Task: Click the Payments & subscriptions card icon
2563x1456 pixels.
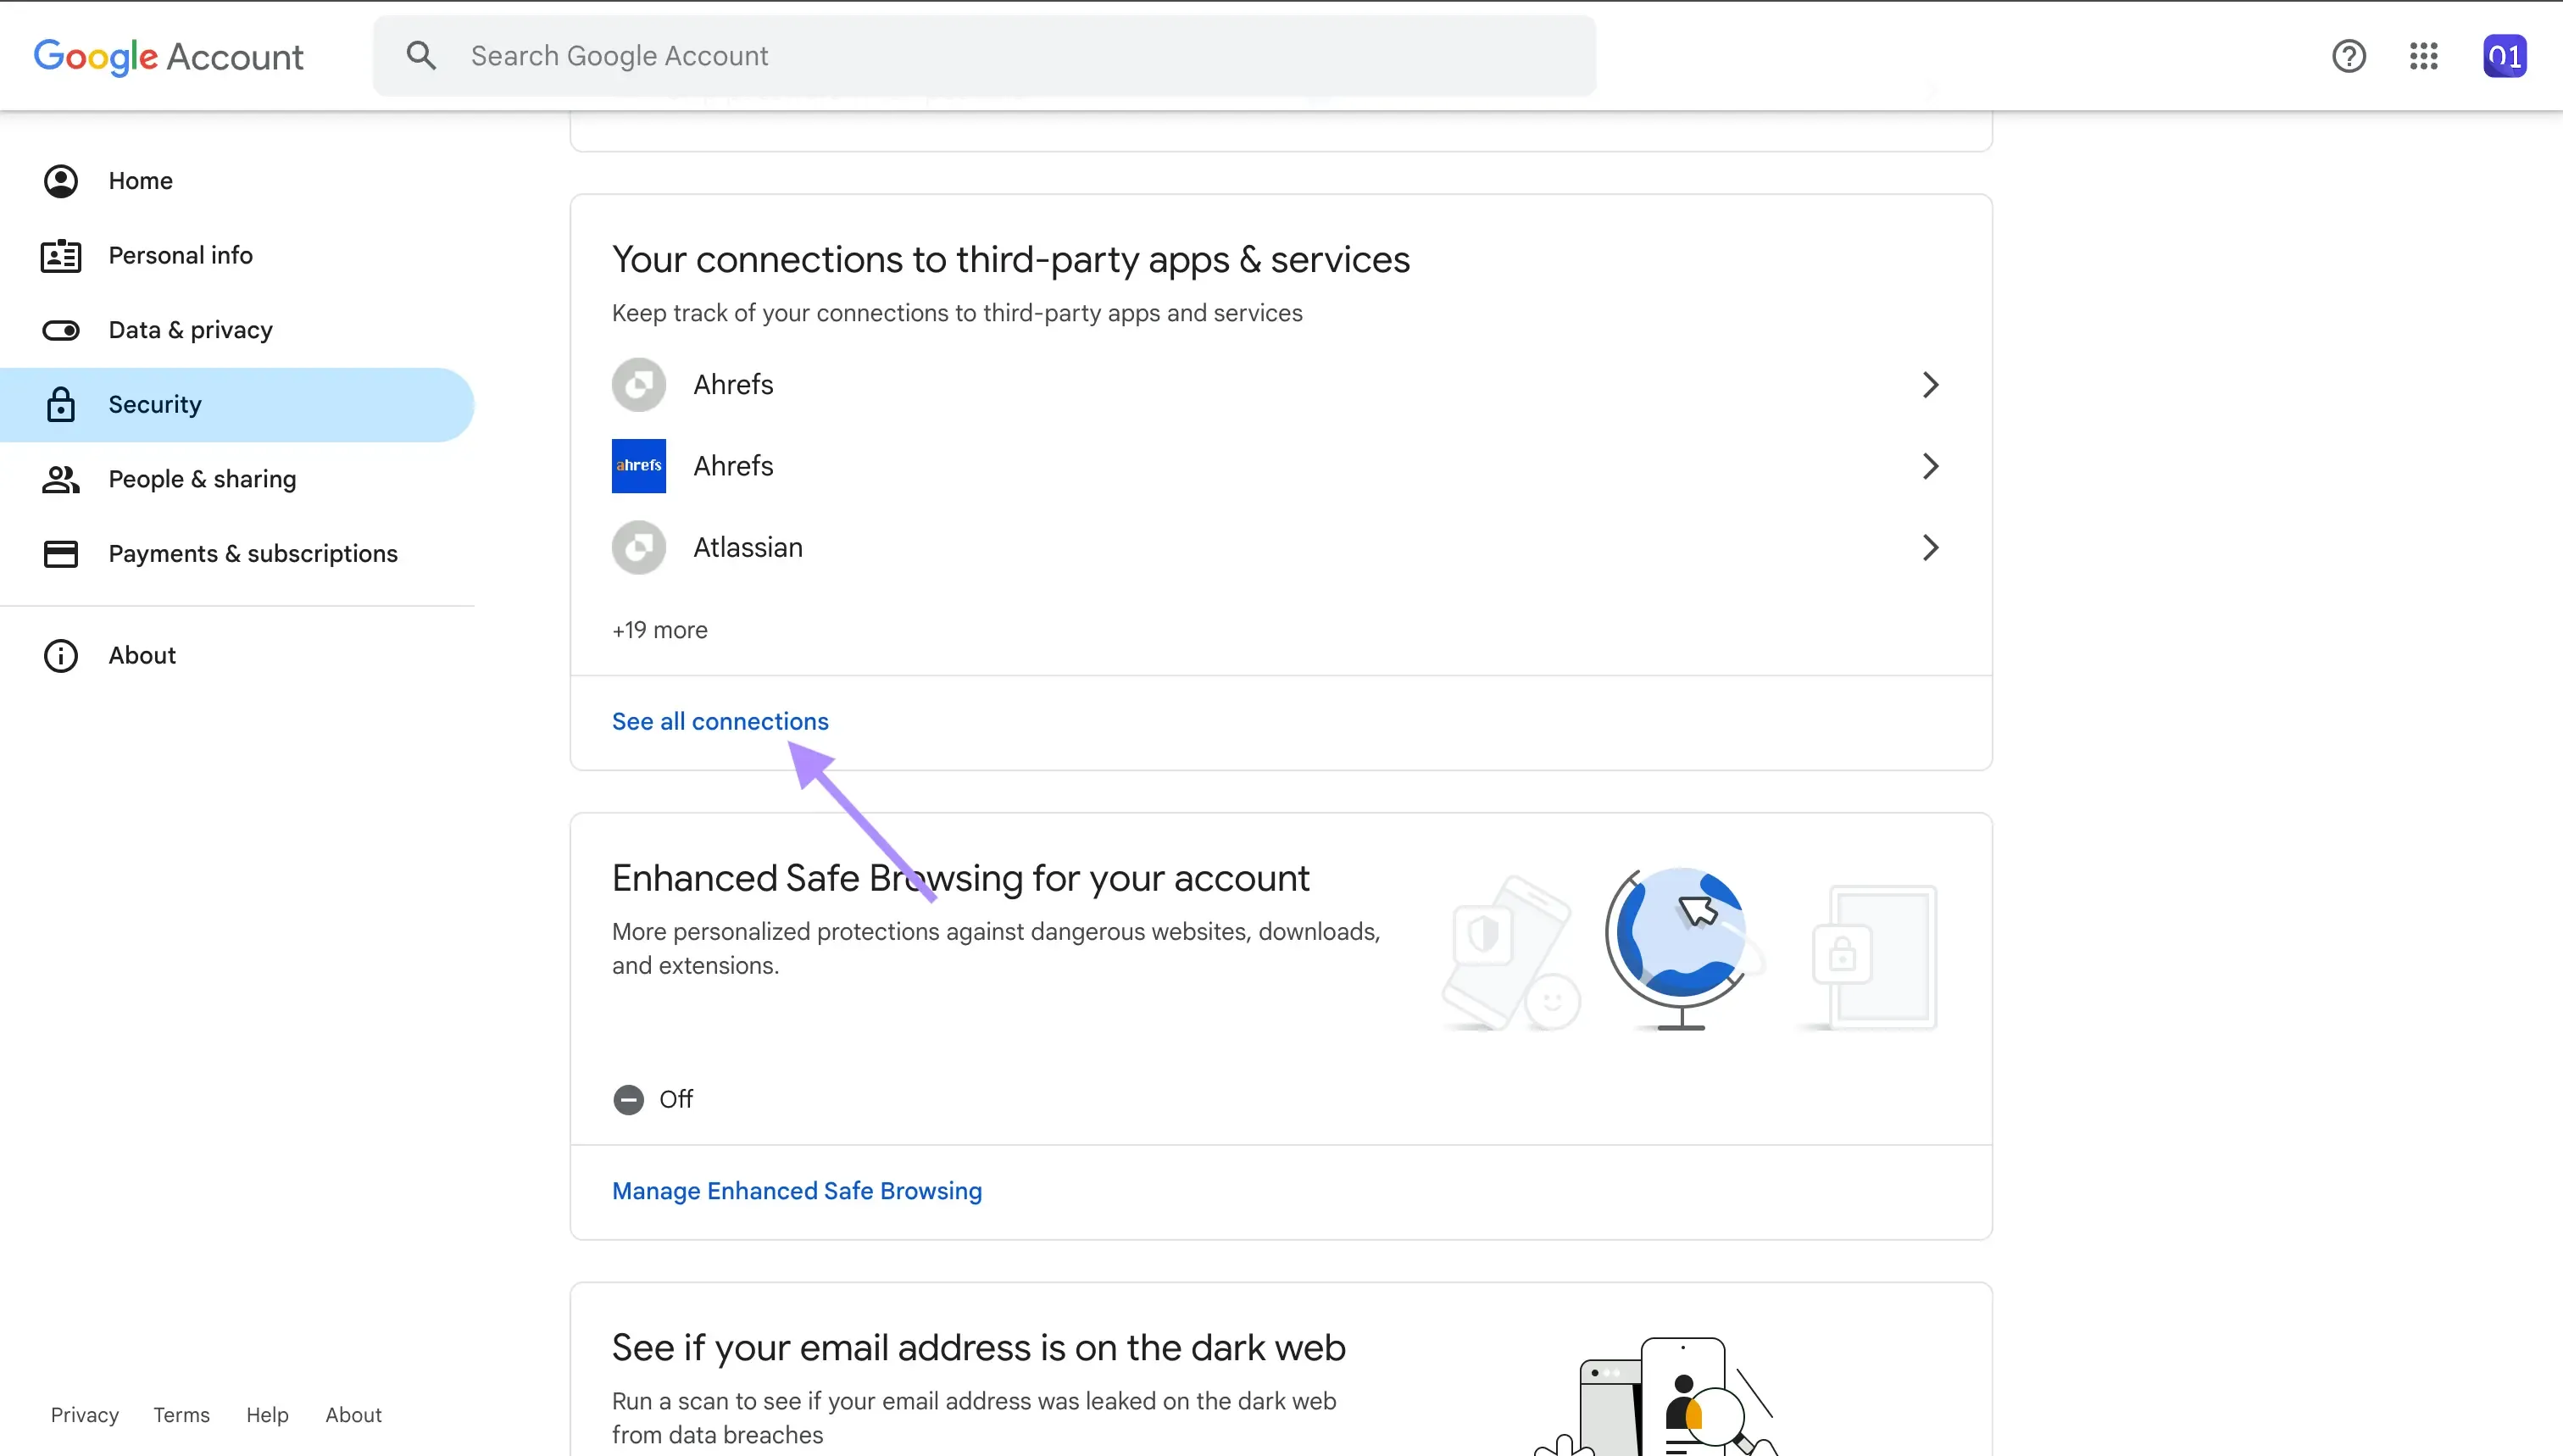Action: pyautogui.click(x=61, y=553)
